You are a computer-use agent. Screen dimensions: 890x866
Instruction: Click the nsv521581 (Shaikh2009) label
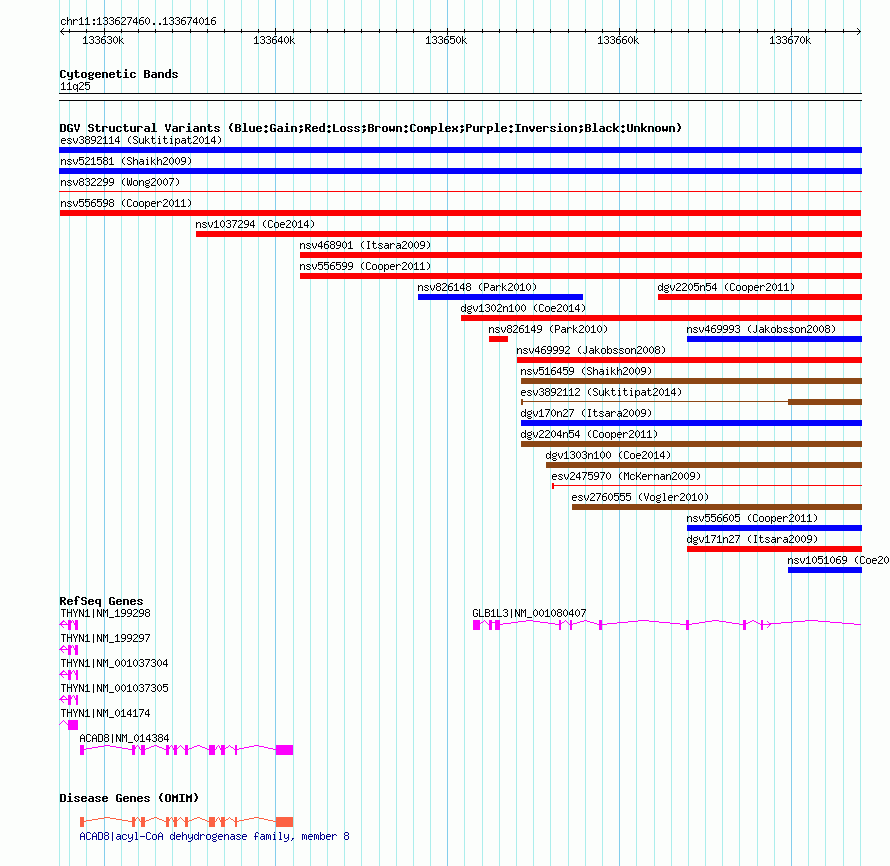[x=126, y=161]
